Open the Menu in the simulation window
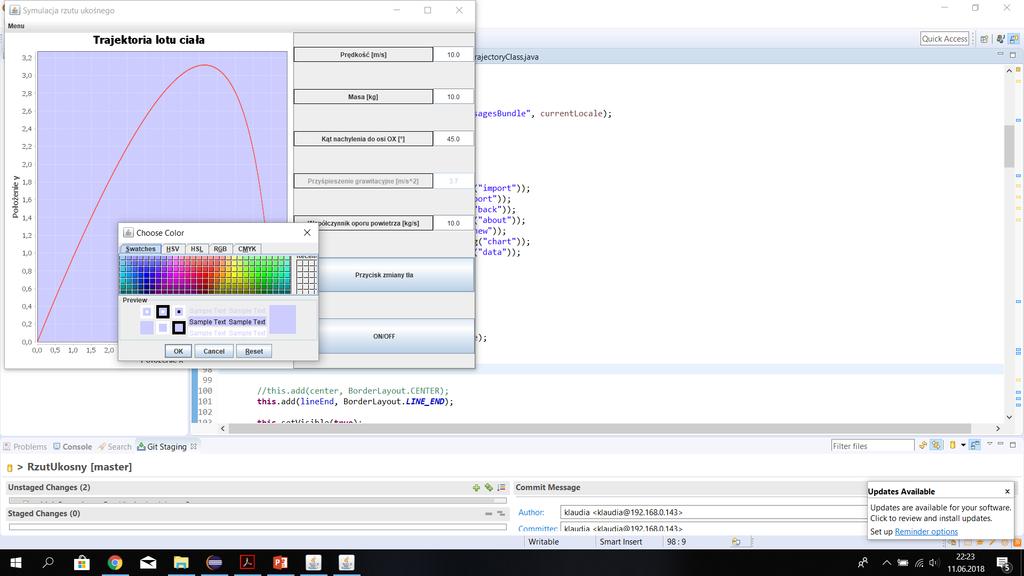Screen dimensions: 1024x576 point(16,26)
